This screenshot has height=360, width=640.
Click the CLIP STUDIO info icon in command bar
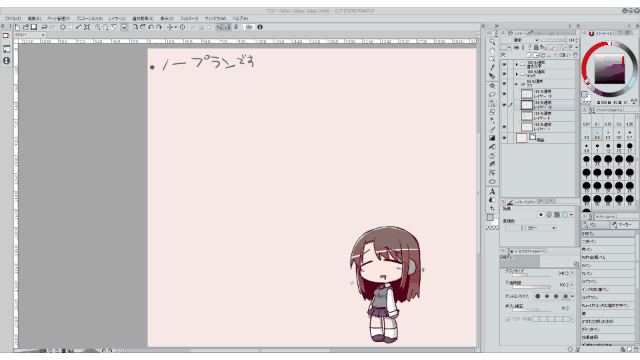point(260,27)
